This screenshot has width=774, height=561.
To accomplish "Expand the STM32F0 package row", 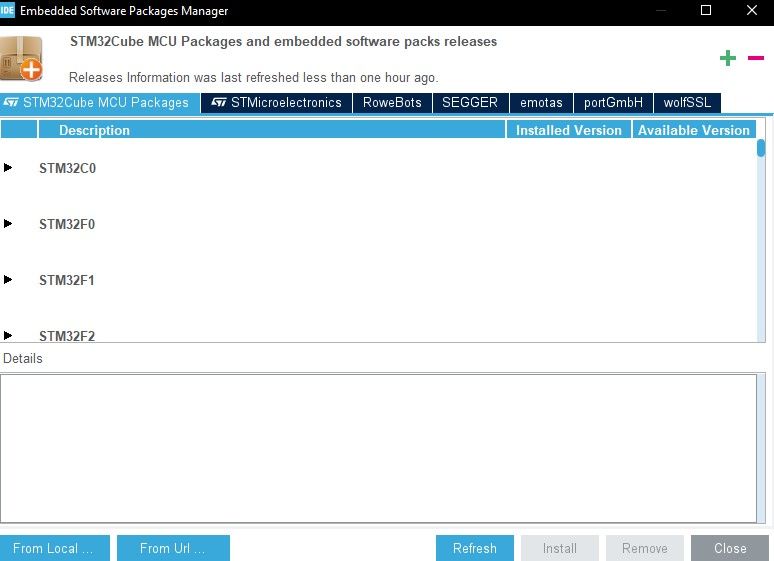I will click(8, 223).
